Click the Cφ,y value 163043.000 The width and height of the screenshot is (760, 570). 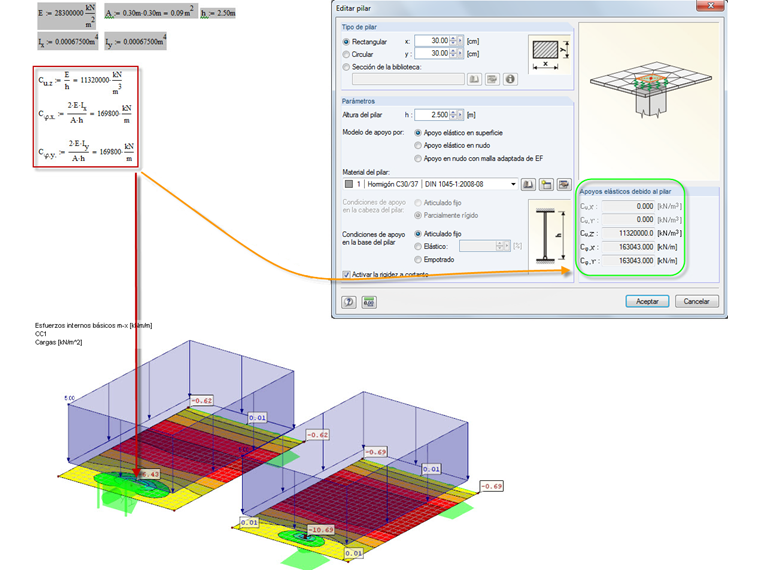pyautogui.click(x=629, y=261)
